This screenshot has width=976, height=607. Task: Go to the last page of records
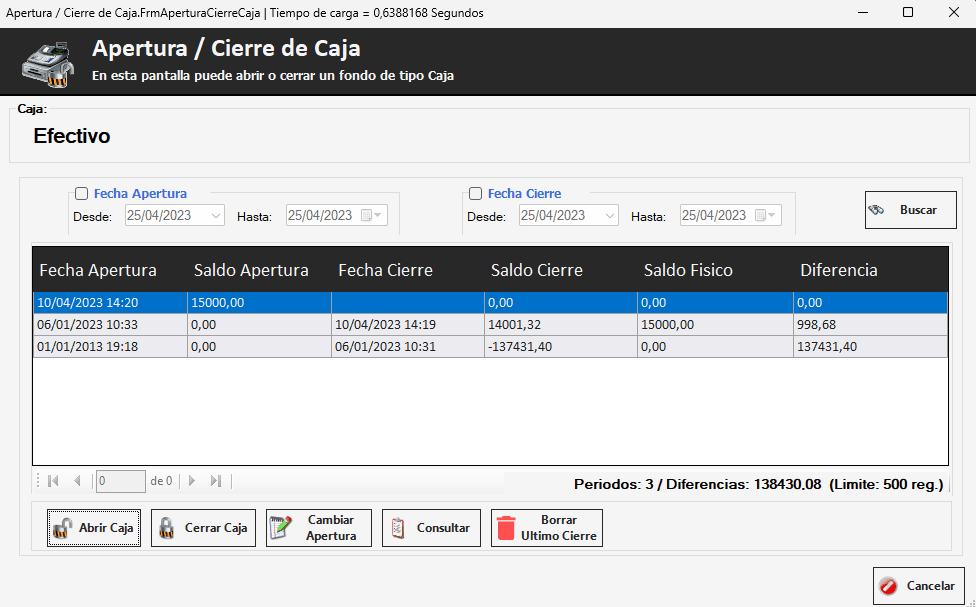click(216, 481)
